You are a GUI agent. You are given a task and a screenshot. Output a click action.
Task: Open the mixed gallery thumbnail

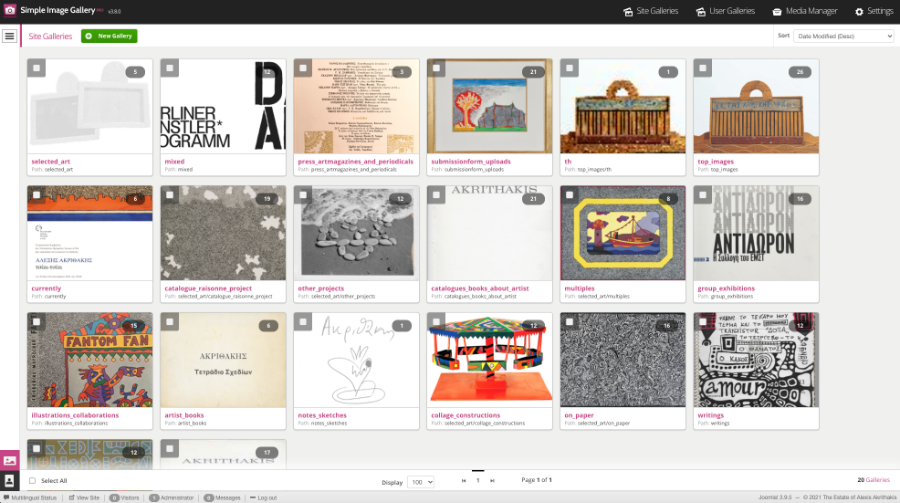223,106
